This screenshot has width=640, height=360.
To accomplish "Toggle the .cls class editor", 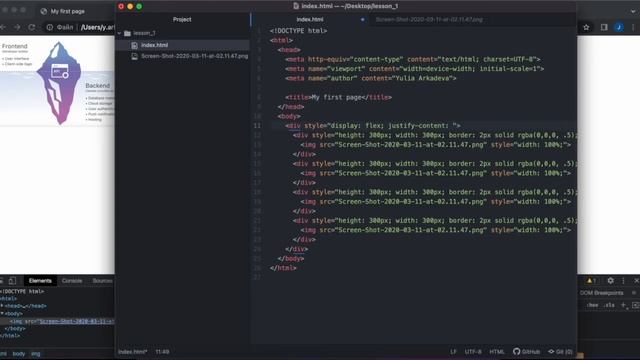I will click(x=609, y=305).
